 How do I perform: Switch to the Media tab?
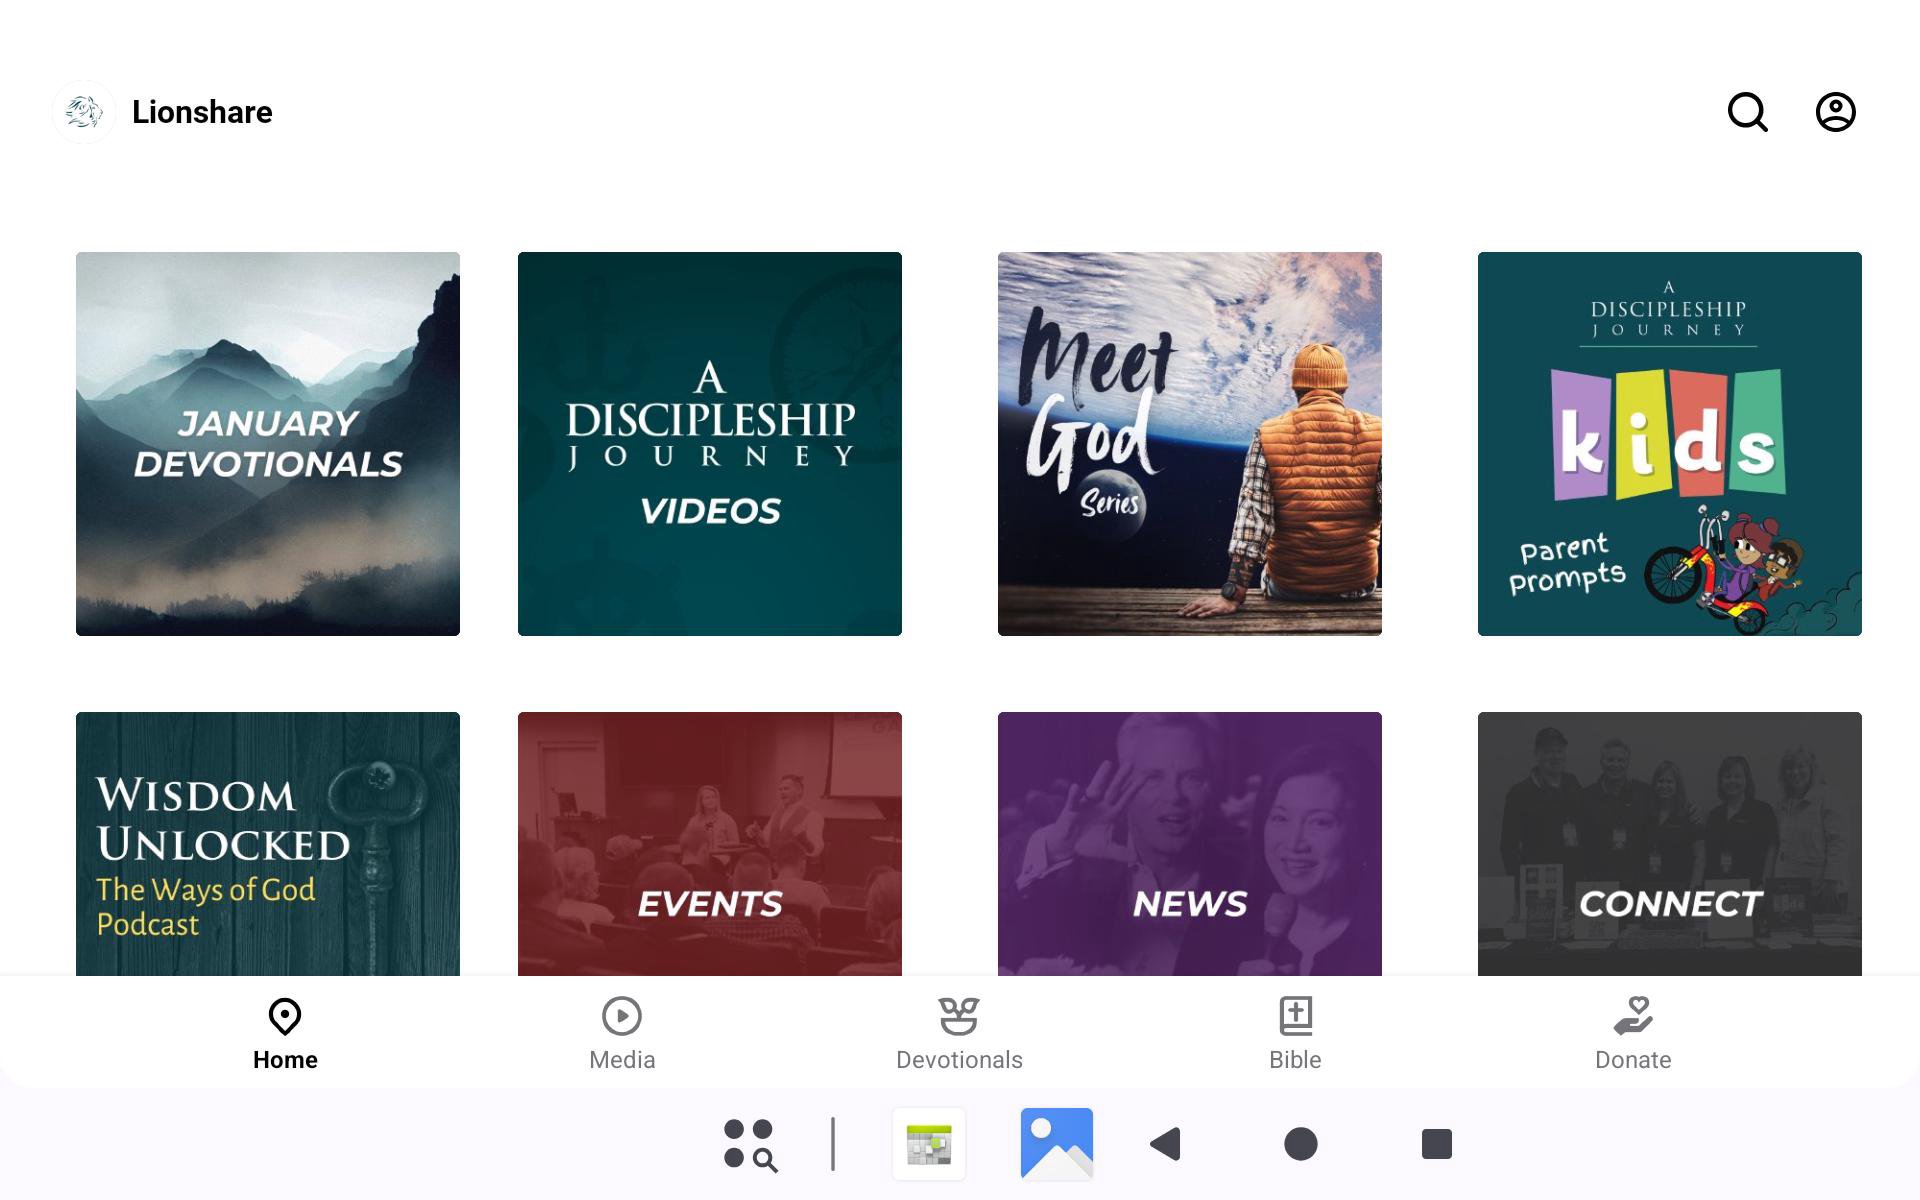click(621, 1033)
